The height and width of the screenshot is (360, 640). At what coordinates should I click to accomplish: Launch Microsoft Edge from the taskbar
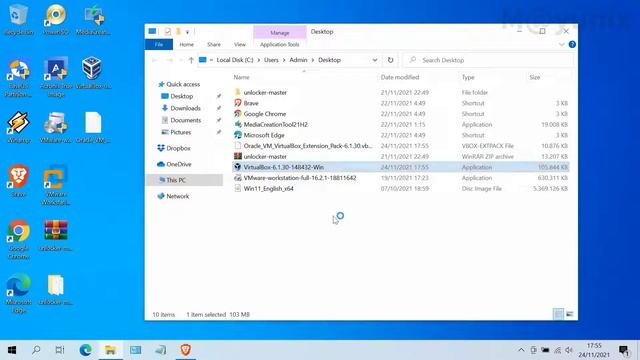[86, 350]
